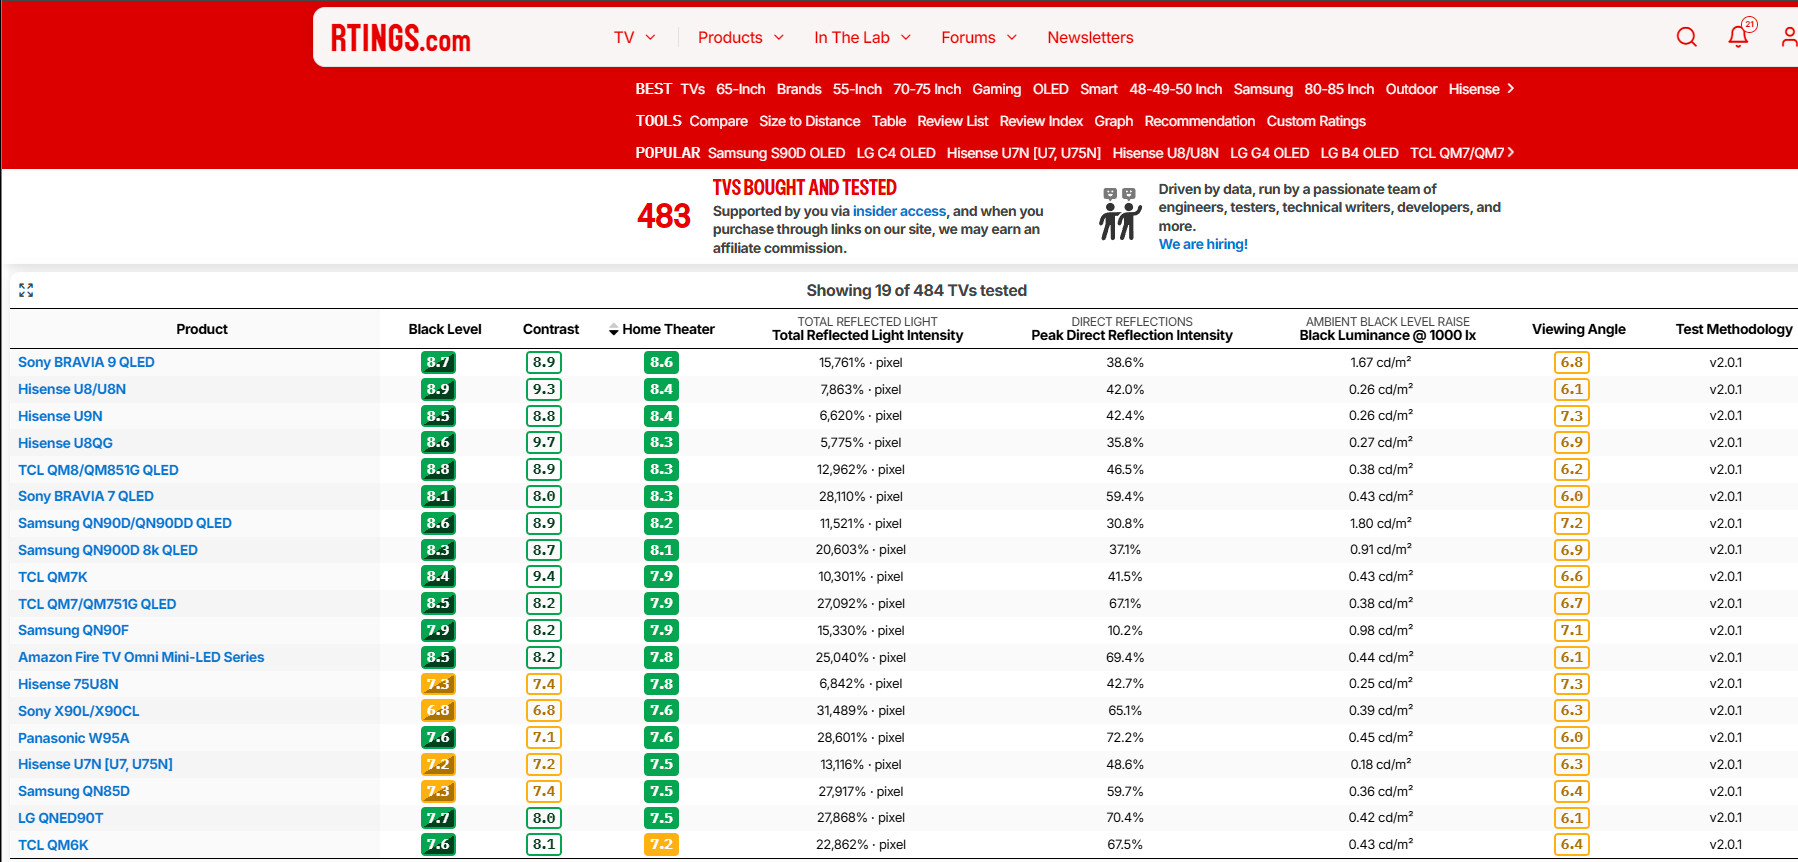This screenshot has width=1798, height=862.
Task: Sort by Contrast column header
Action: 550,329
